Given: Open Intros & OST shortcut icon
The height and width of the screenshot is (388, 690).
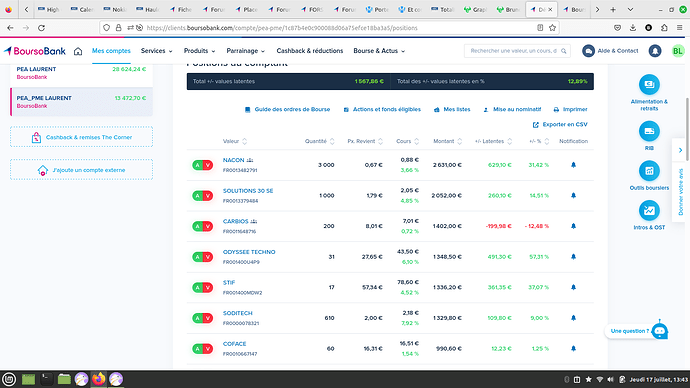Looking at the screenshot, I should (x=649, y=211).
